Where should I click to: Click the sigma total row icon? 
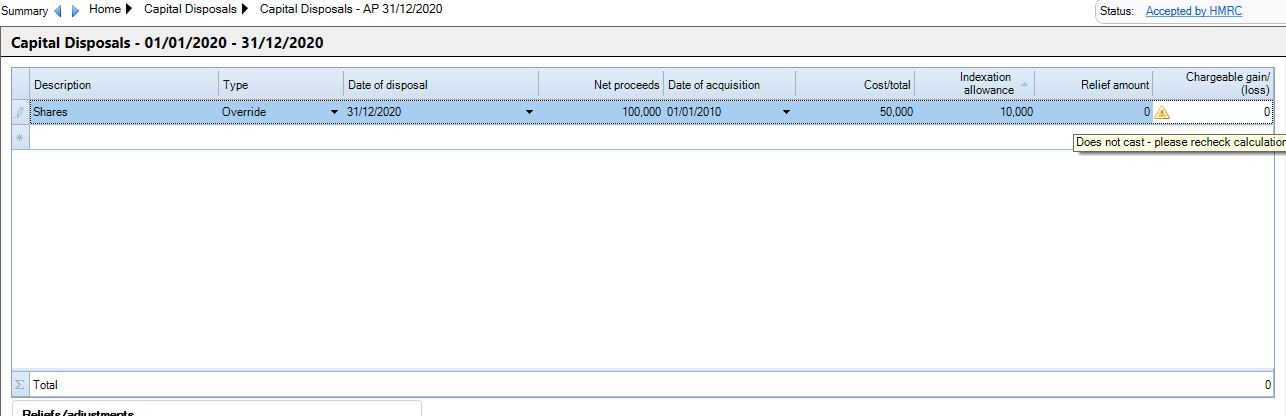coord(20,384)
